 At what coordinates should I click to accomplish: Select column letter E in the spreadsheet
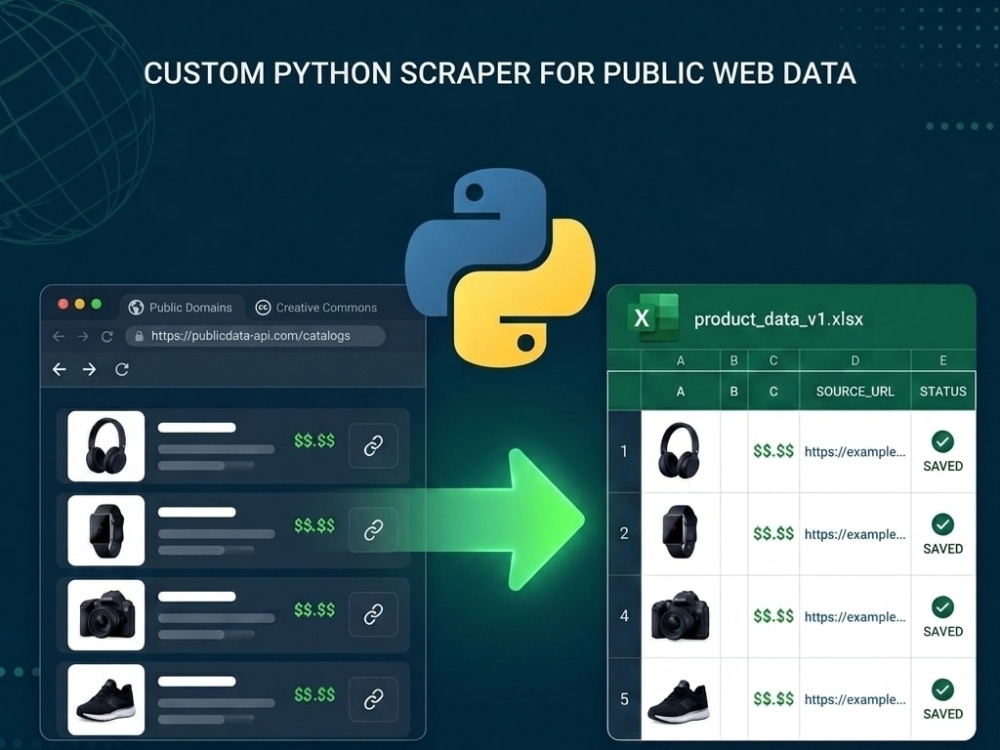pos(943,360)
